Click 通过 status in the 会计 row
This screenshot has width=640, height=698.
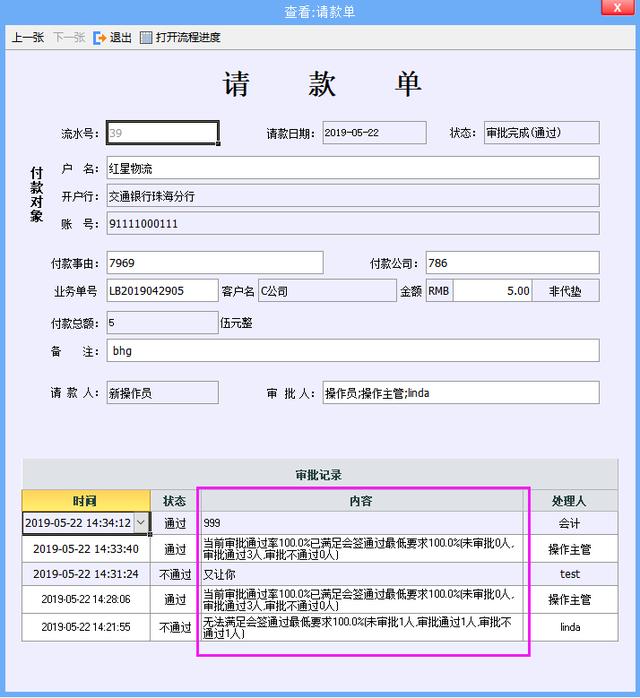175,523
